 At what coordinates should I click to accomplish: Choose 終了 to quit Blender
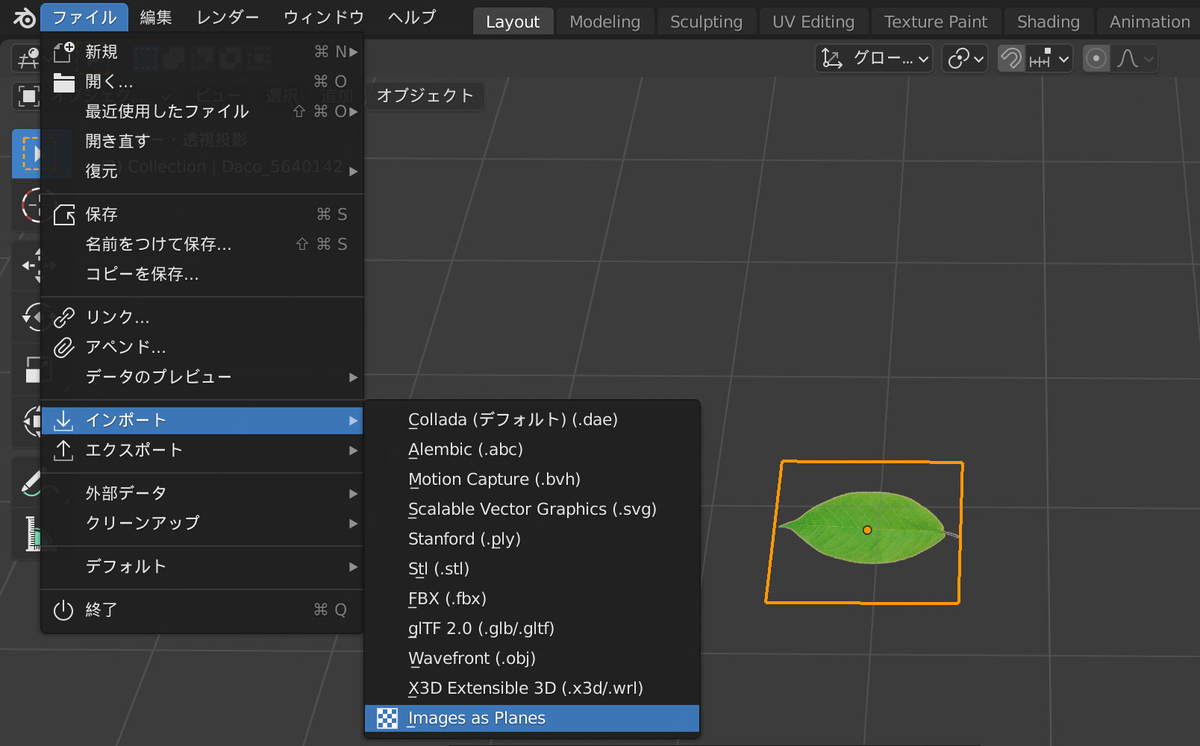pyautogui.click(x=202, y=609)
